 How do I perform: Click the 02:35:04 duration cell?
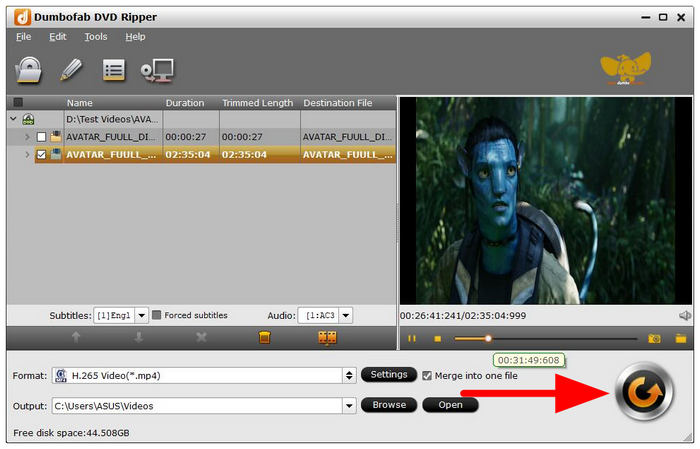191,154
